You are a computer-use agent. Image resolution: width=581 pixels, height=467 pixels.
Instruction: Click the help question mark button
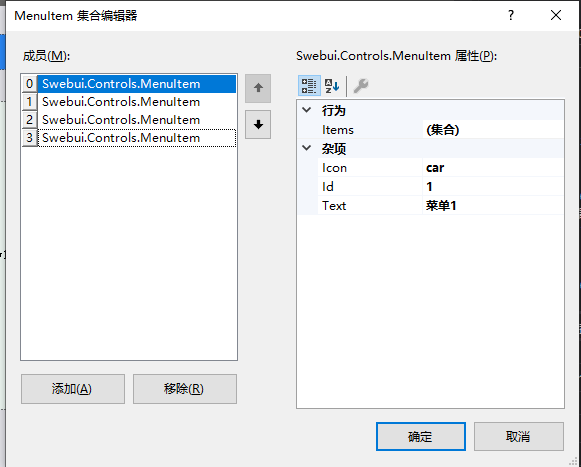point(511,16)
